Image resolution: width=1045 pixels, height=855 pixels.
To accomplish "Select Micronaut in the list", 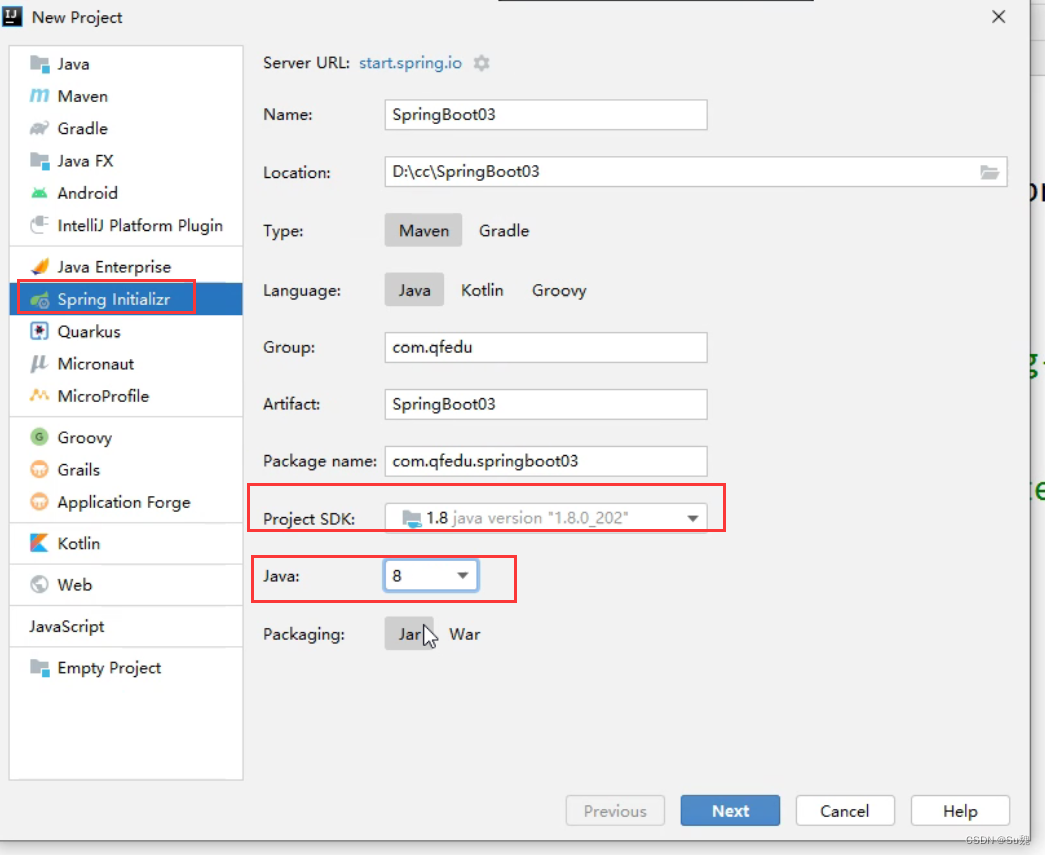I will (x=126, y=364).
